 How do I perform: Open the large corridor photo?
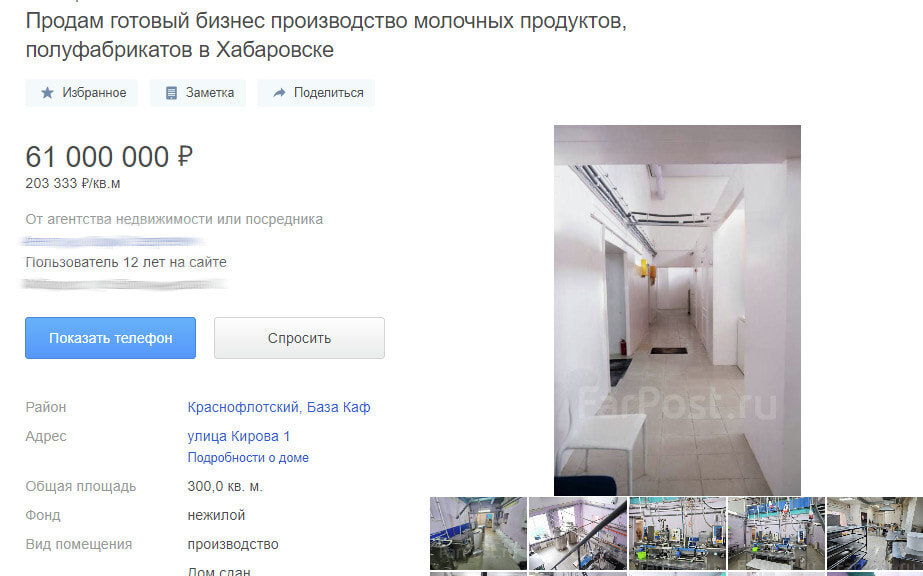(x=677, y=310)
